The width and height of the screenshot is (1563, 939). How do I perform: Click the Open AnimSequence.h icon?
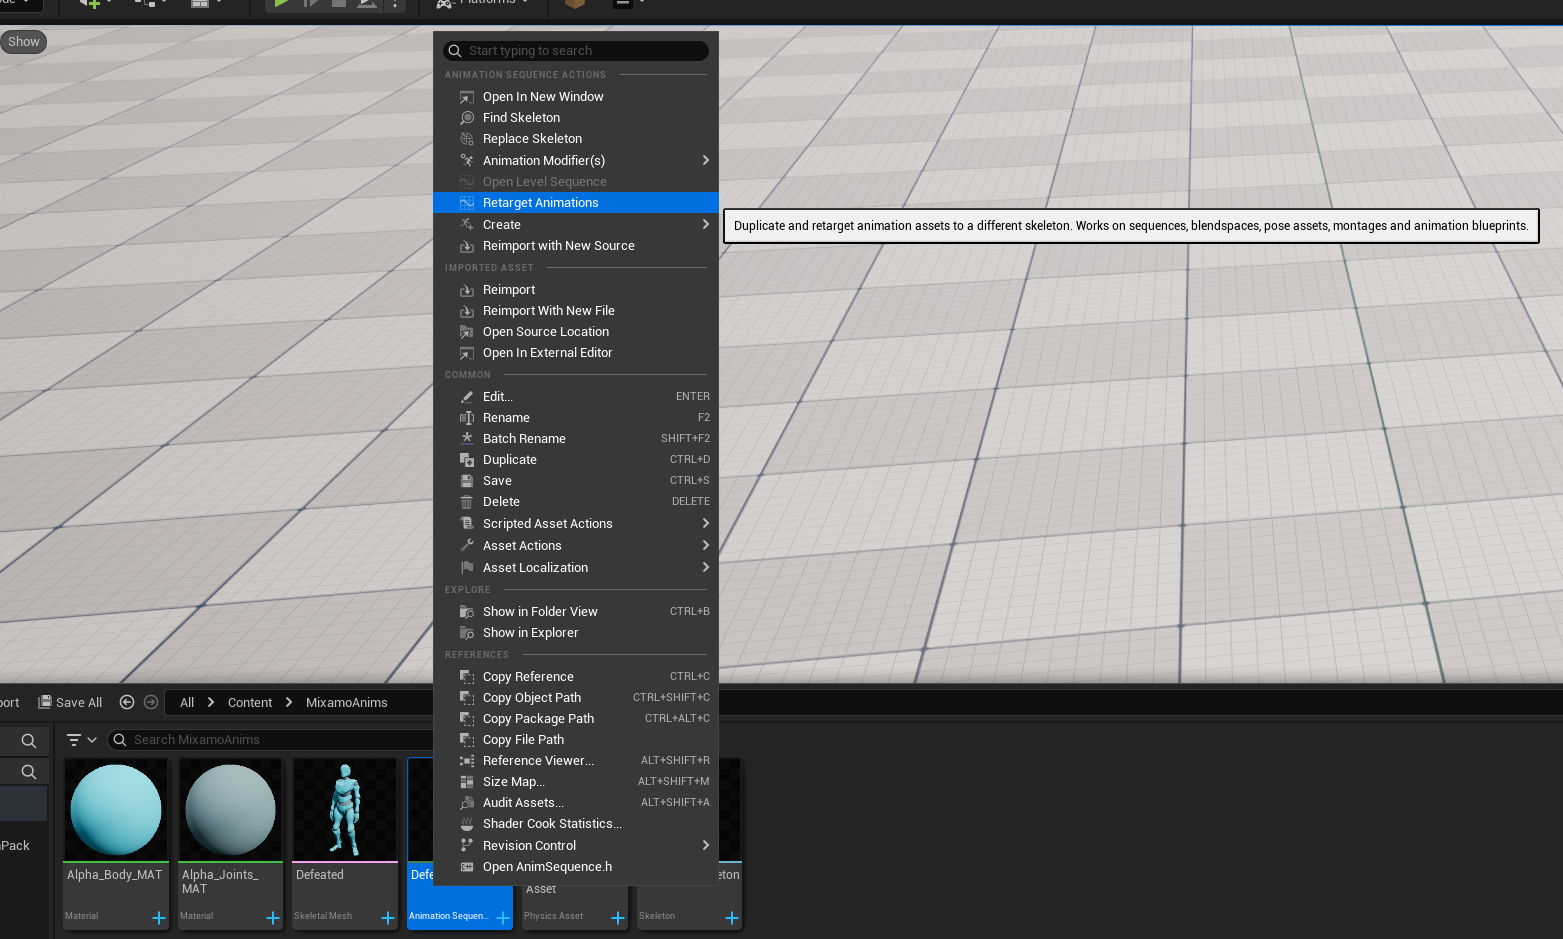[466, 867]
